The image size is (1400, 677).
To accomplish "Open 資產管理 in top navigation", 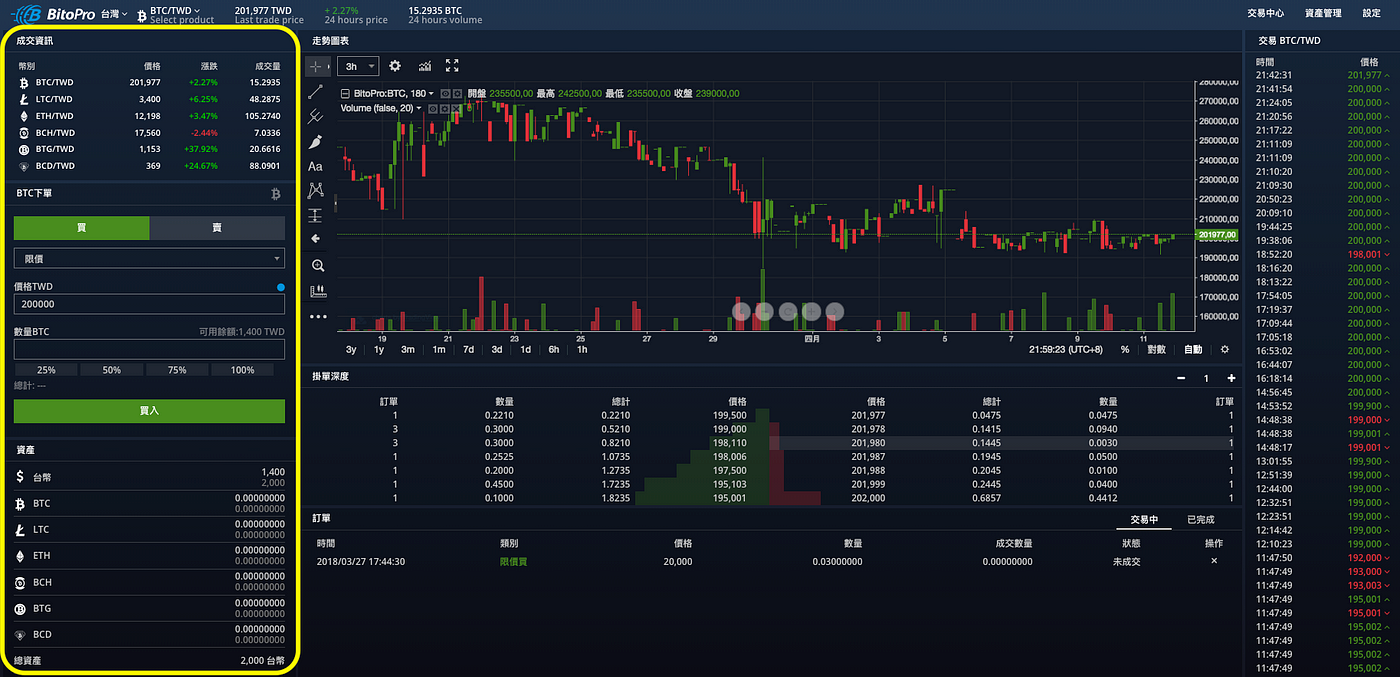I will (1323, 14).
